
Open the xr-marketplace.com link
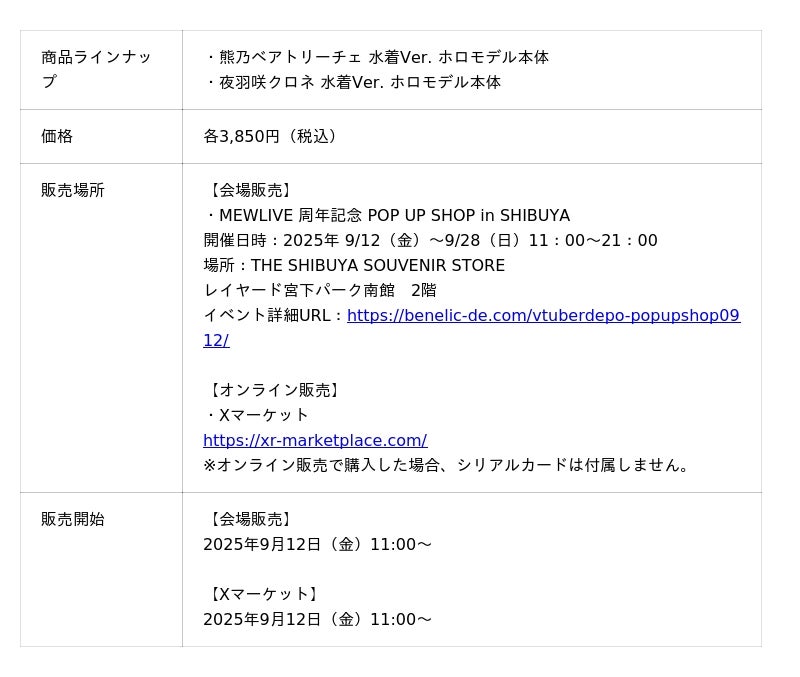click(x=315, y=441)
